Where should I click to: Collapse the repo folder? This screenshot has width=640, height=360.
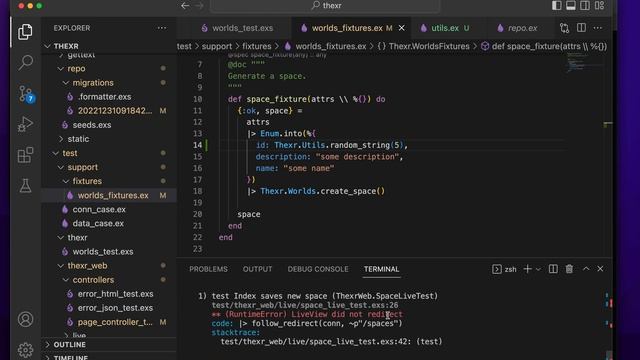[76, 69]
